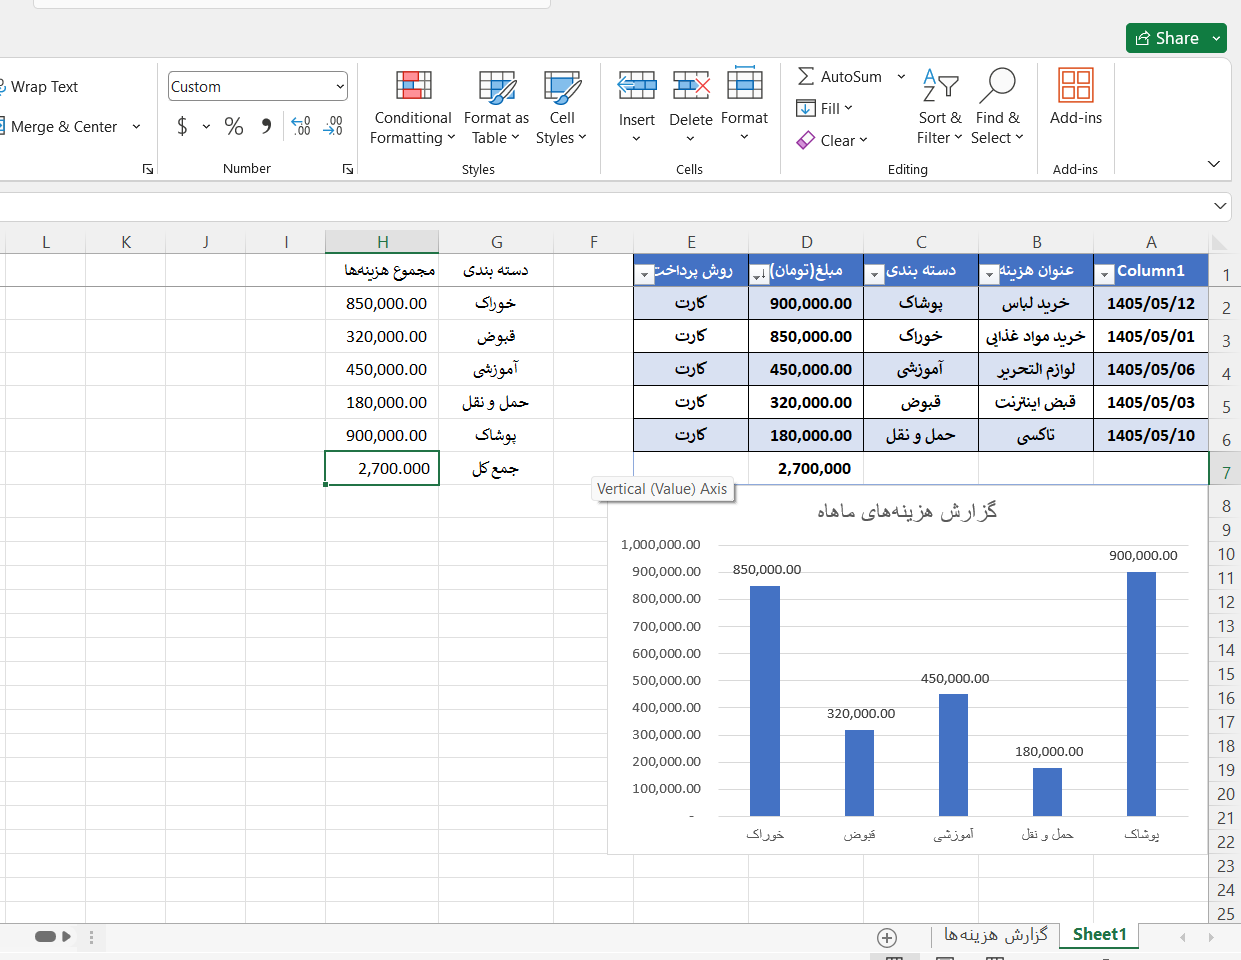Toggle Wrap Text
Image resolution: width=1241 pixels, height=960 pixels.
click(40, 87)
